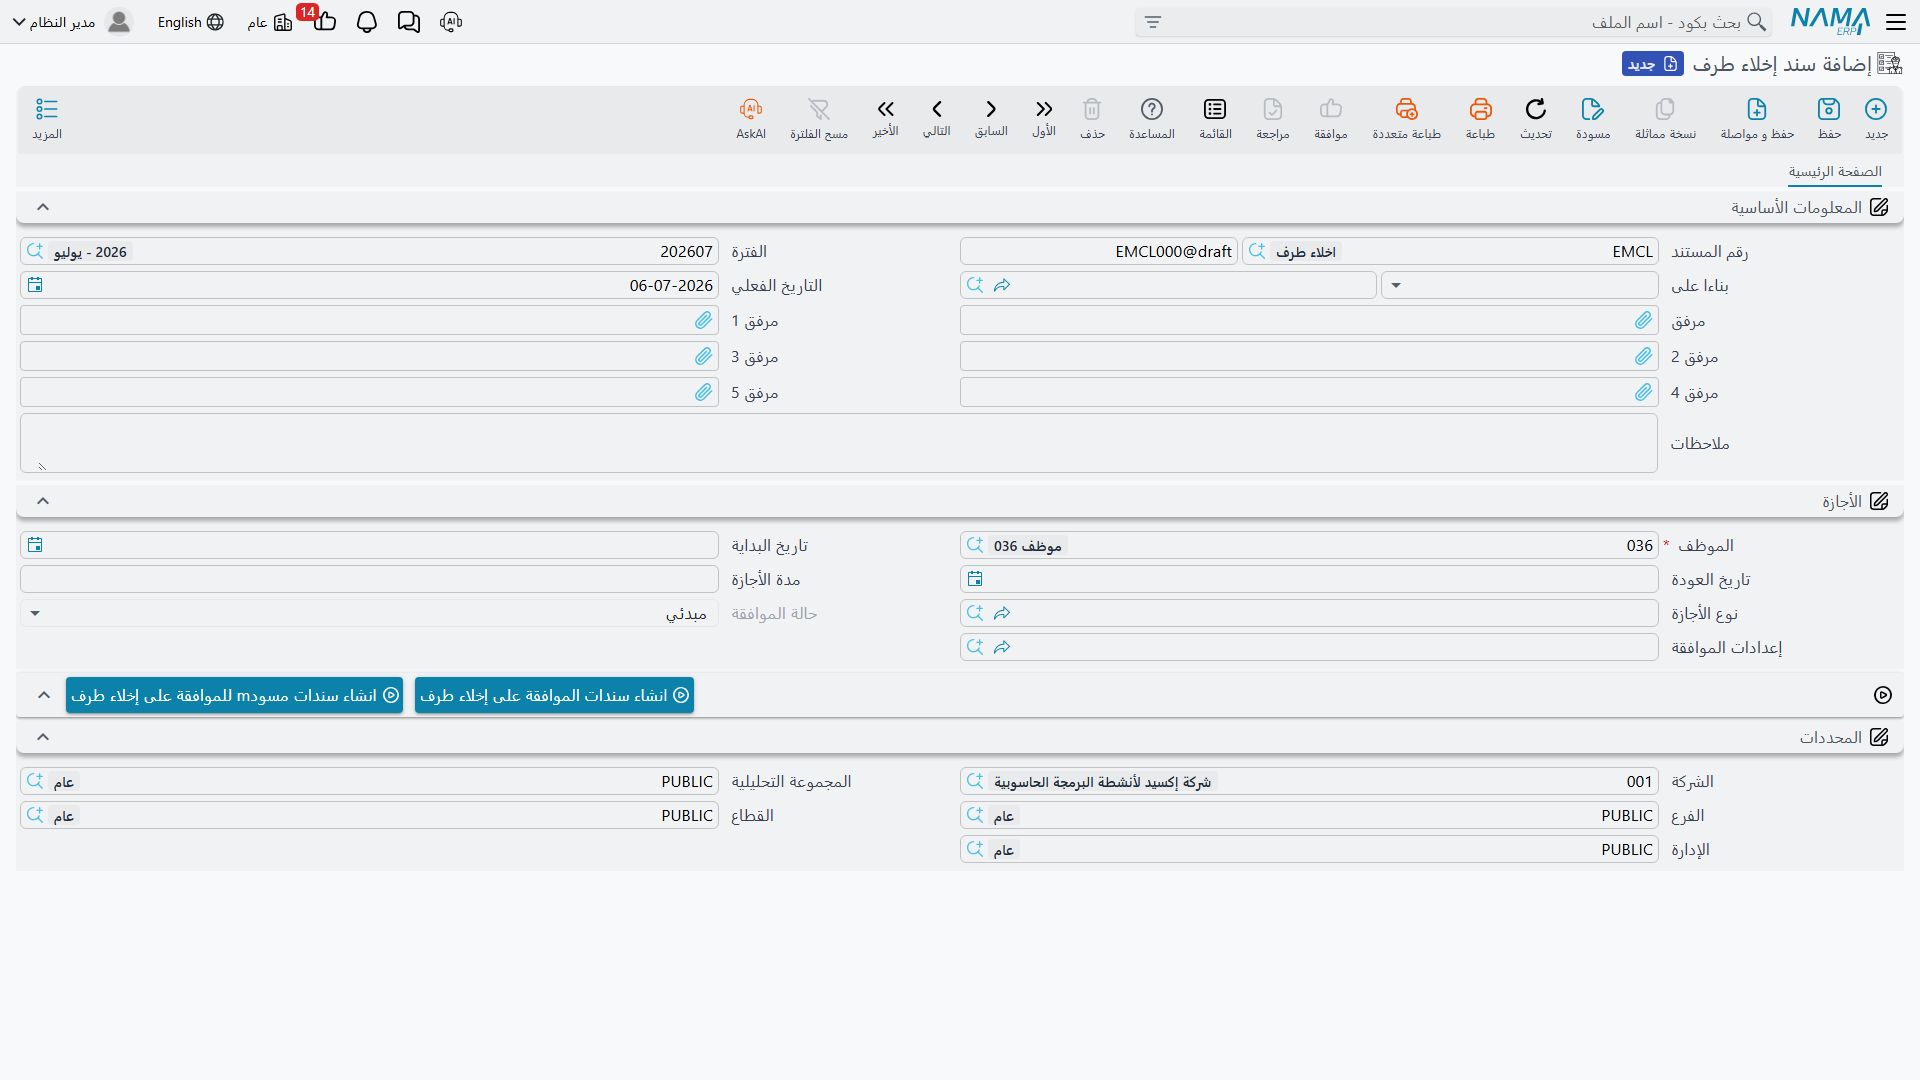Viewport: 1920px width, 1080px height.
Task: Select the الصفحة الرئيسية tab
Action: click(x=1835, y=172)
